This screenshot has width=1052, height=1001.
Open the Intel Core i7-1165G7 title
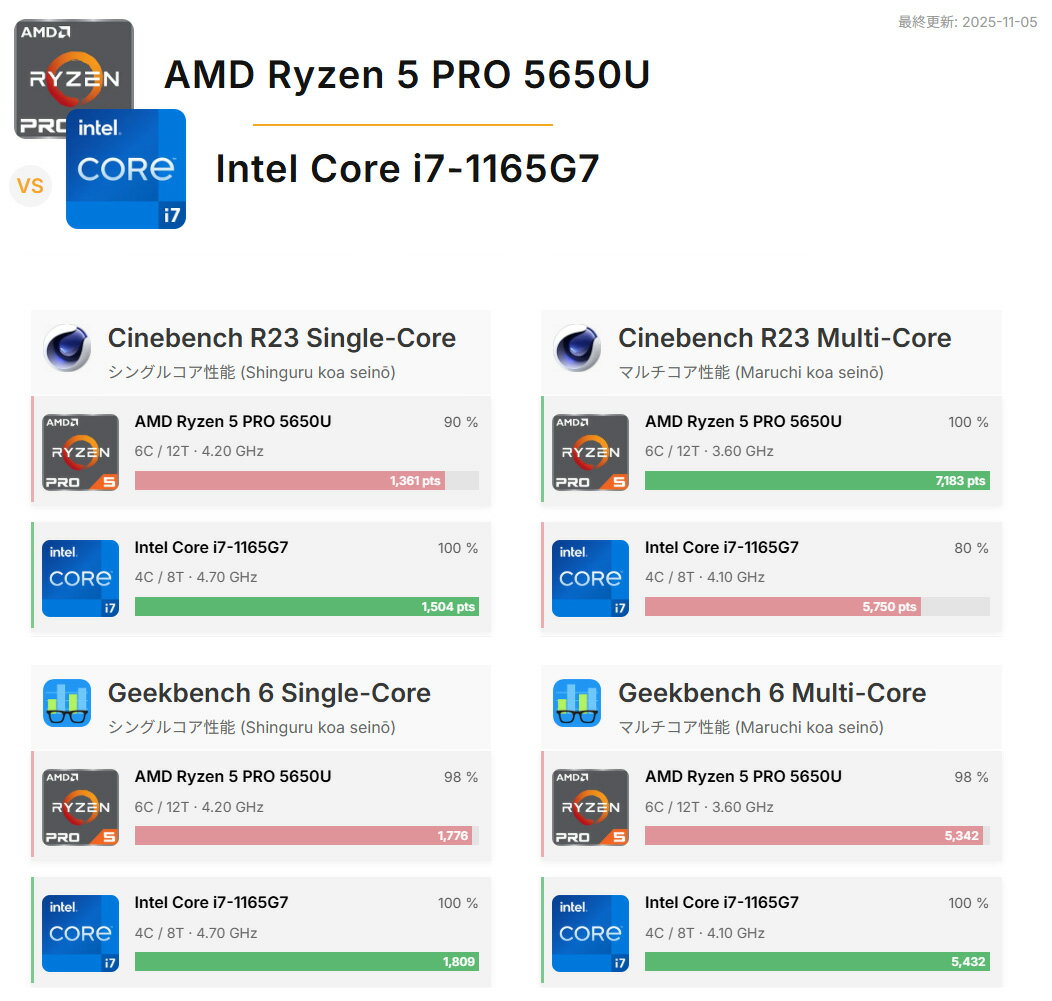point(407,169)
